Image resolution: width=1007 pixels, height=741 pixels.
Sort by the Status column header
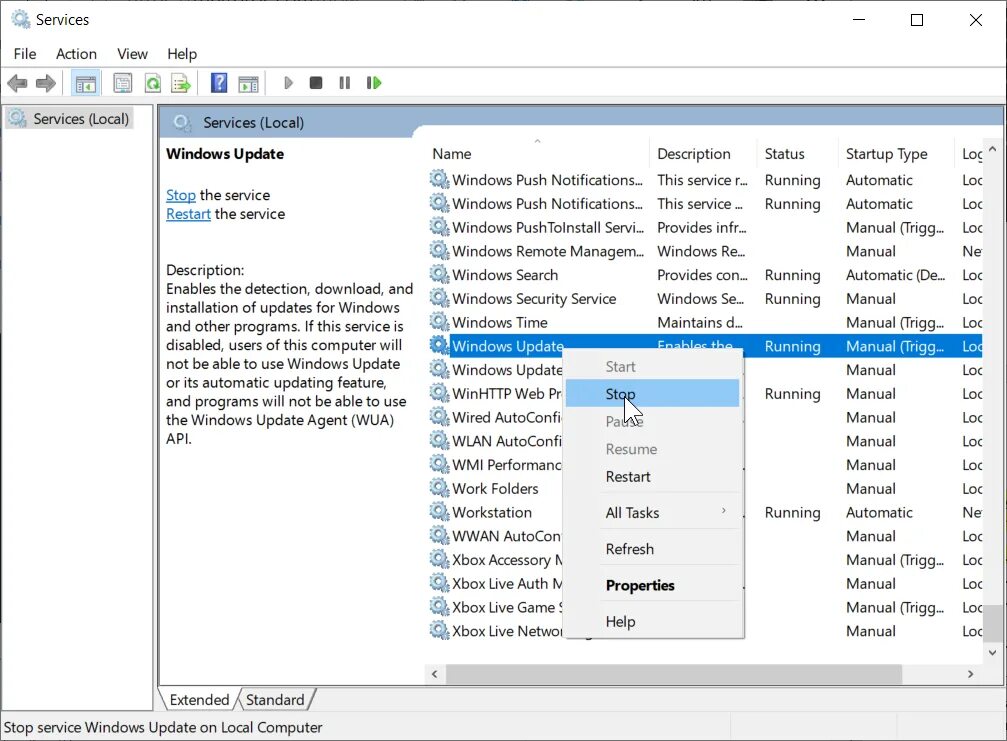pos(798,153)
